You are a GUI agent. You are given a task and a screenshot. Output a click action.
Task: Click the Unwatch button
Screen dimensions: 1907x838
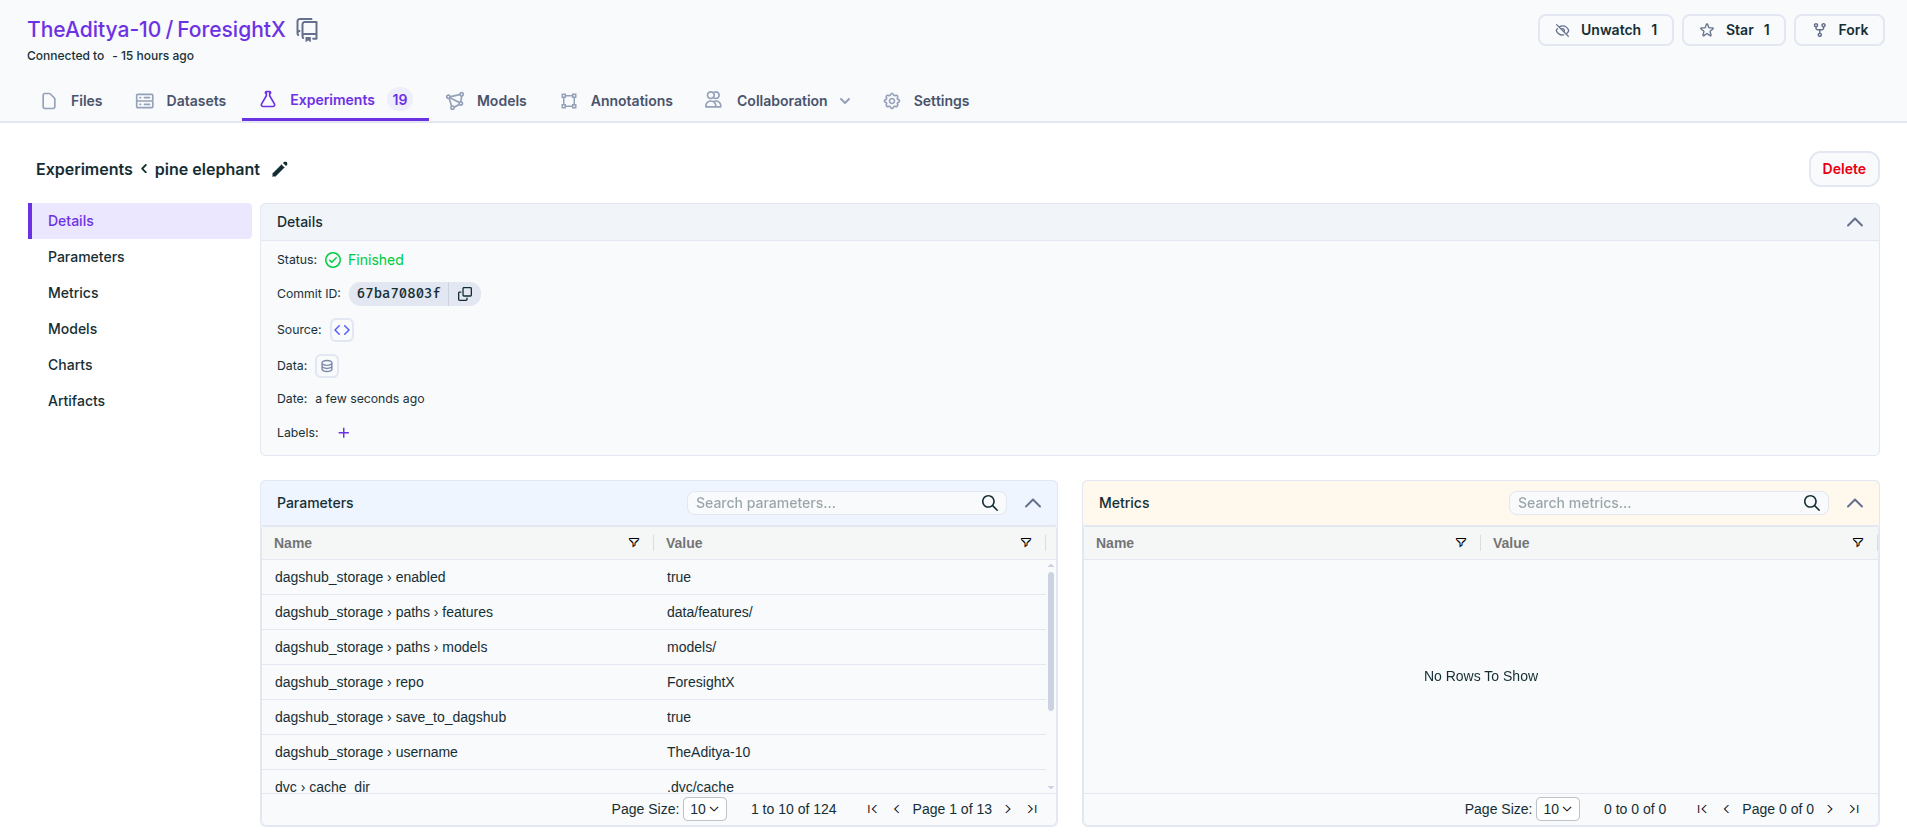pyautogui.click(x=1606, y=30)
